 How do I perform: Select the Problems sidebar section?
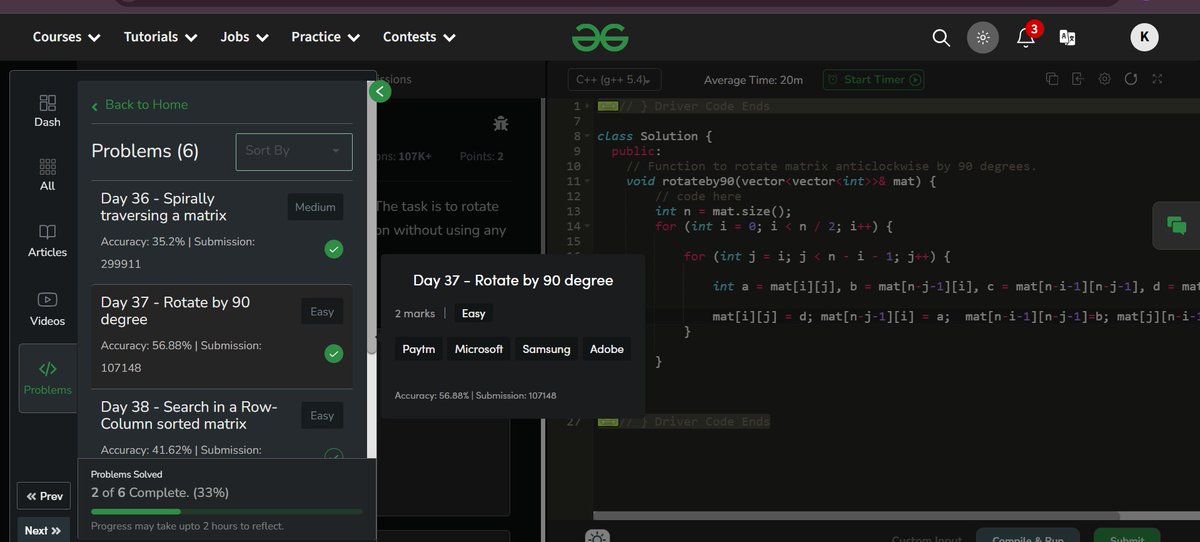[x=47, y=378]
